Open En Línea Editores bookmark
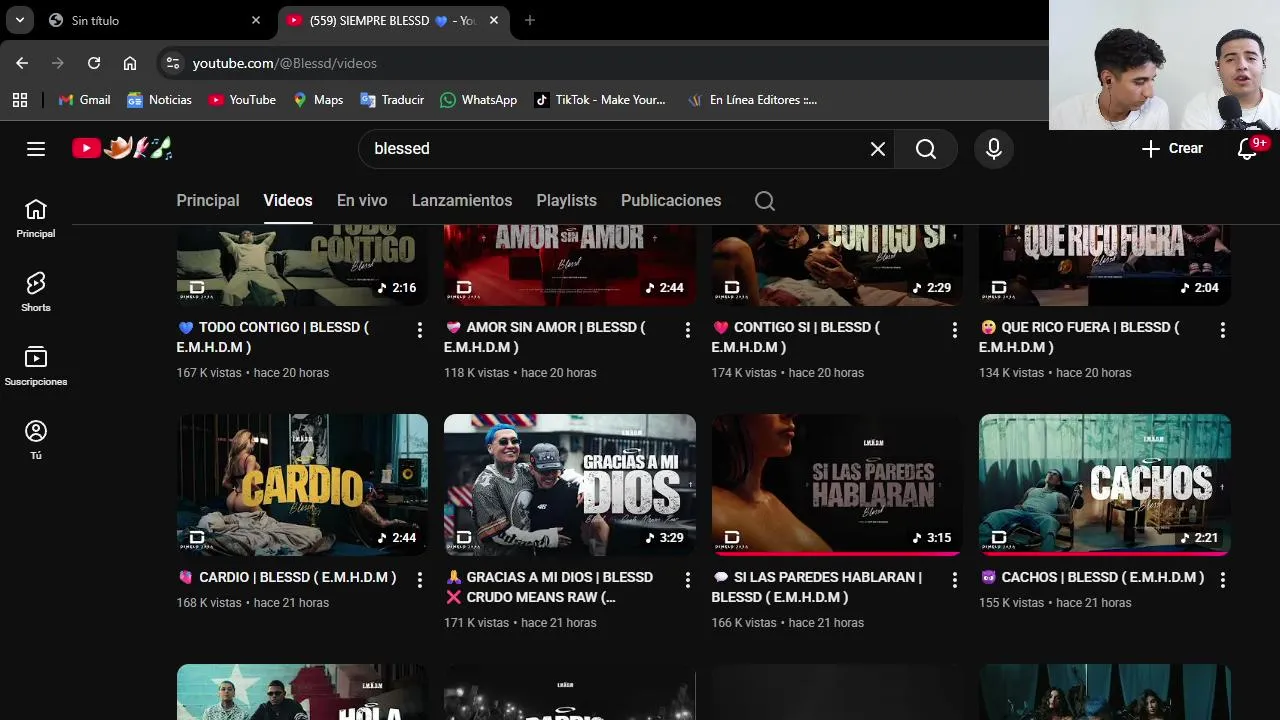 (x=753, y=100)
